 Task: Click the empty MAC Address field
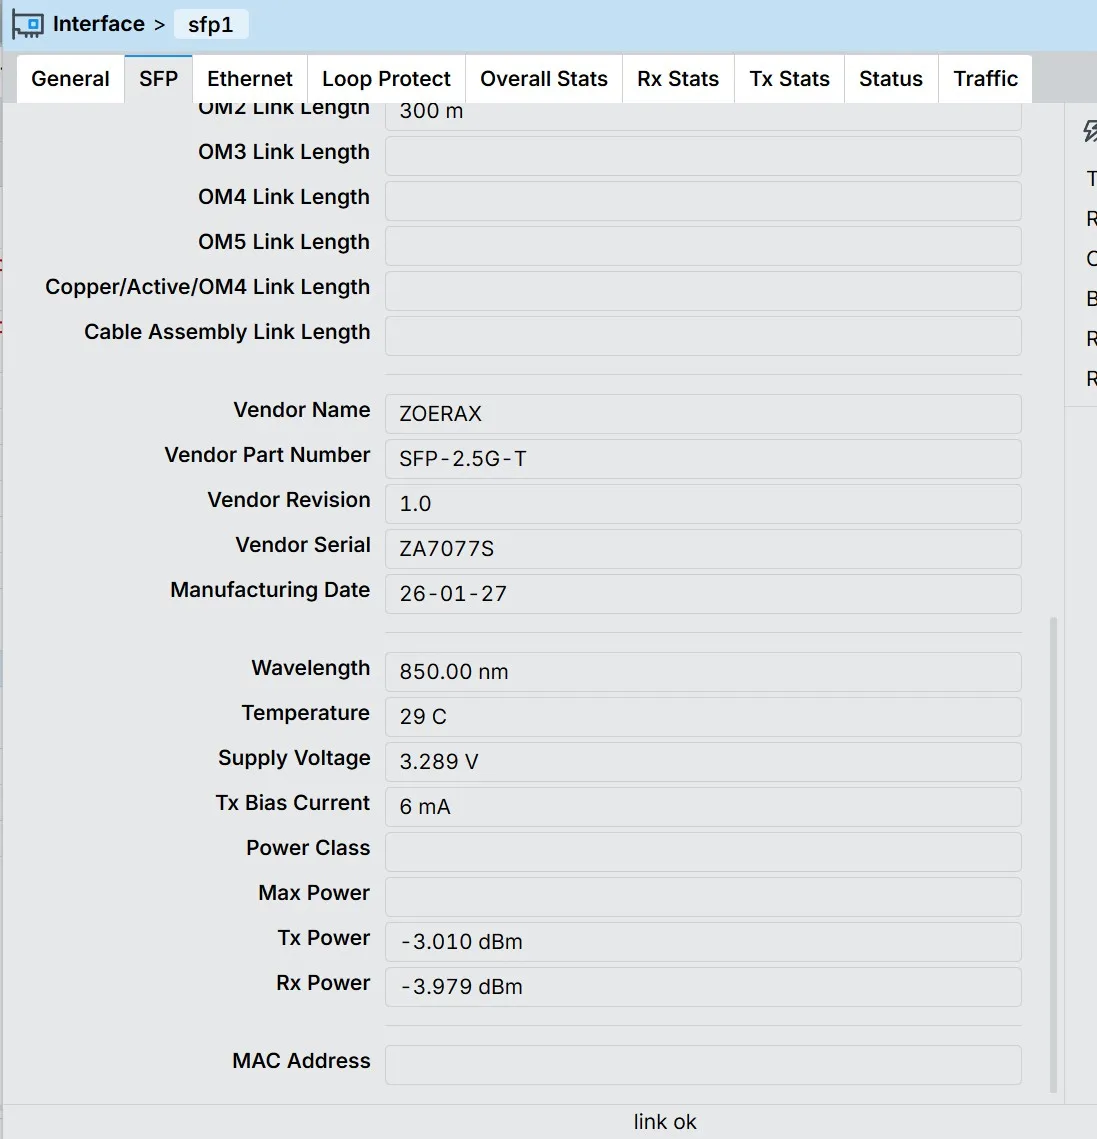703,1065
